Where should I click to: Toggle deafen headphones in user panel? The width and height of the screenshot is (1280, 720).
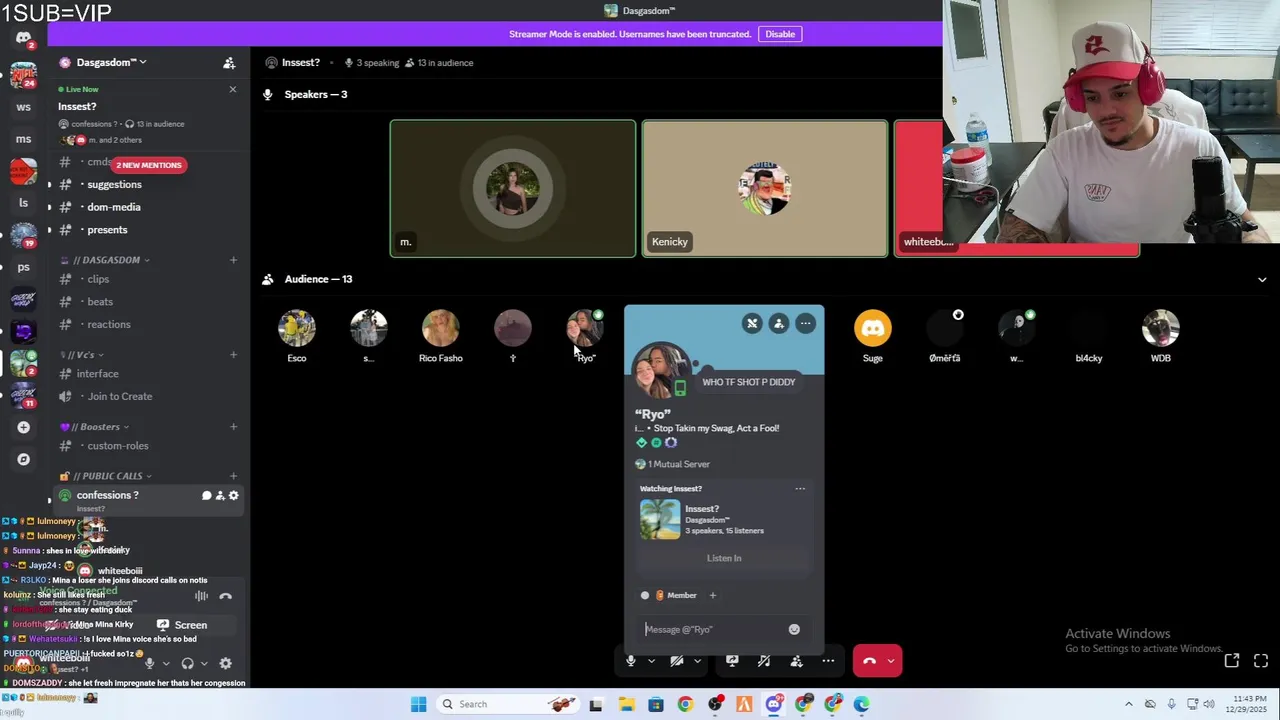(x=187, y=663)
